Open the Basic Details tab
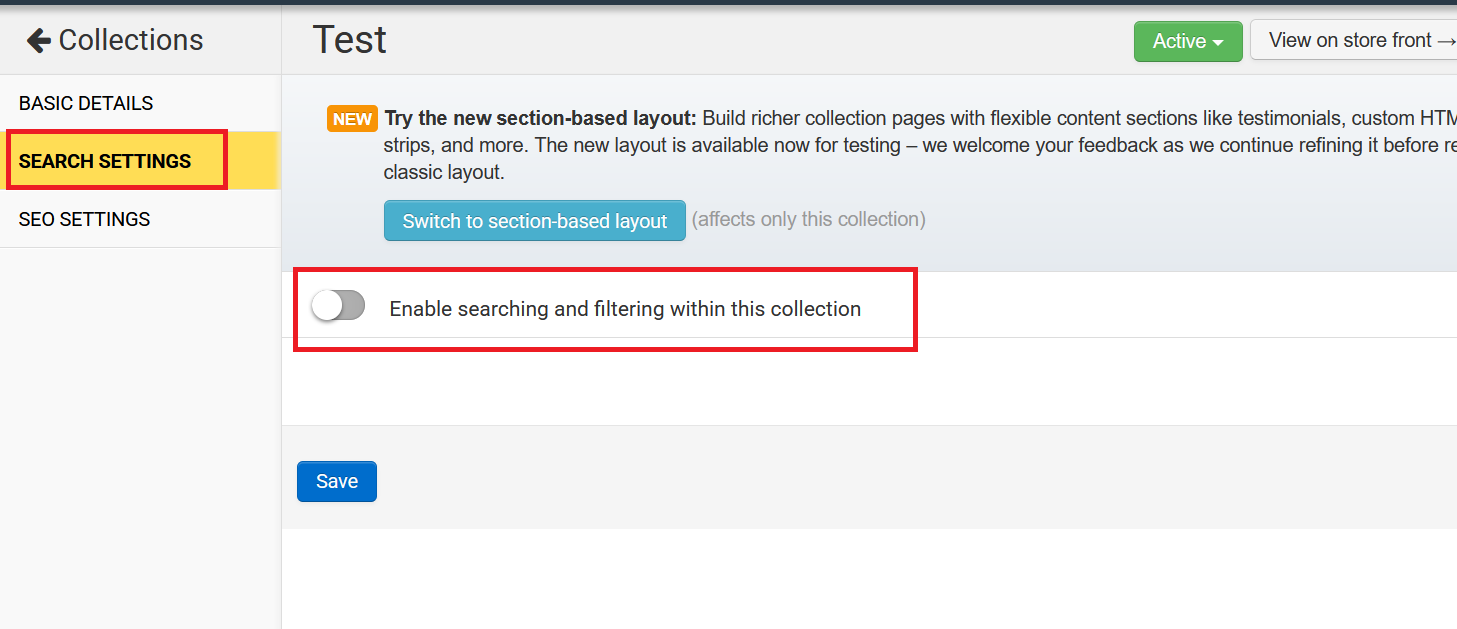 click(86, 103)
